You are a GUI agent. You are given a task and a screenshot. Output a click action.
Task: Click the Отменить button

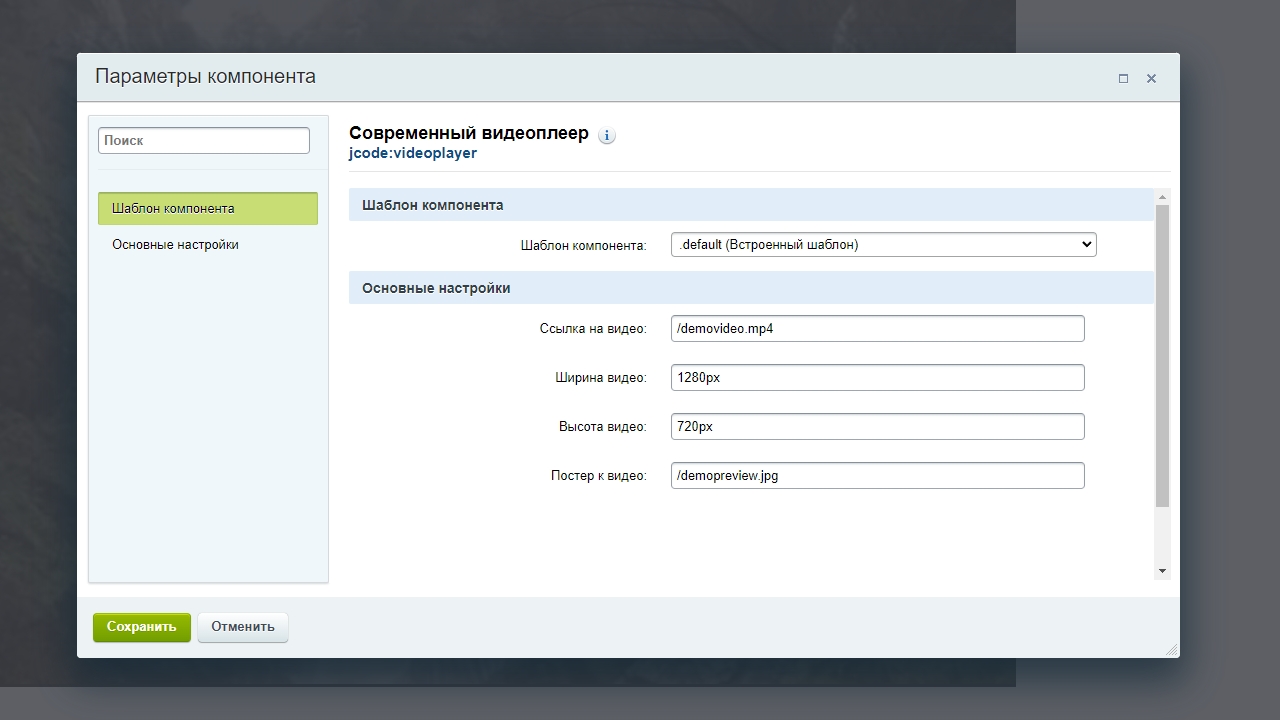243,627
